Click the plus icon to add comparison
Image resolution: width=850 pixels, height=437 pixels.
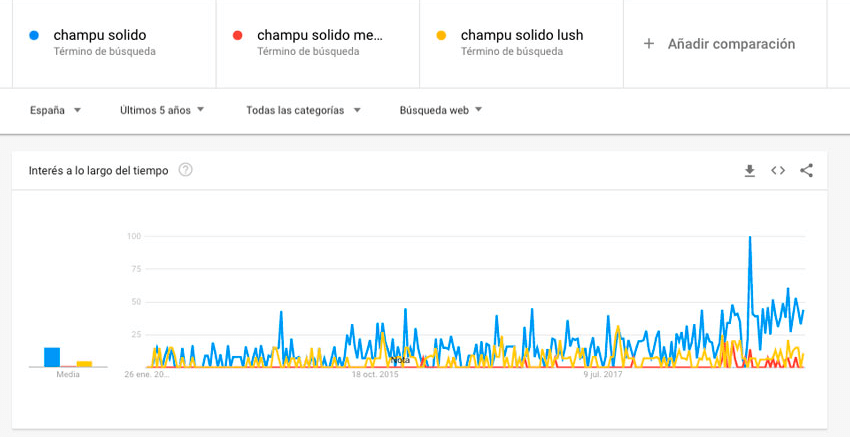click(x=648, y=44)
